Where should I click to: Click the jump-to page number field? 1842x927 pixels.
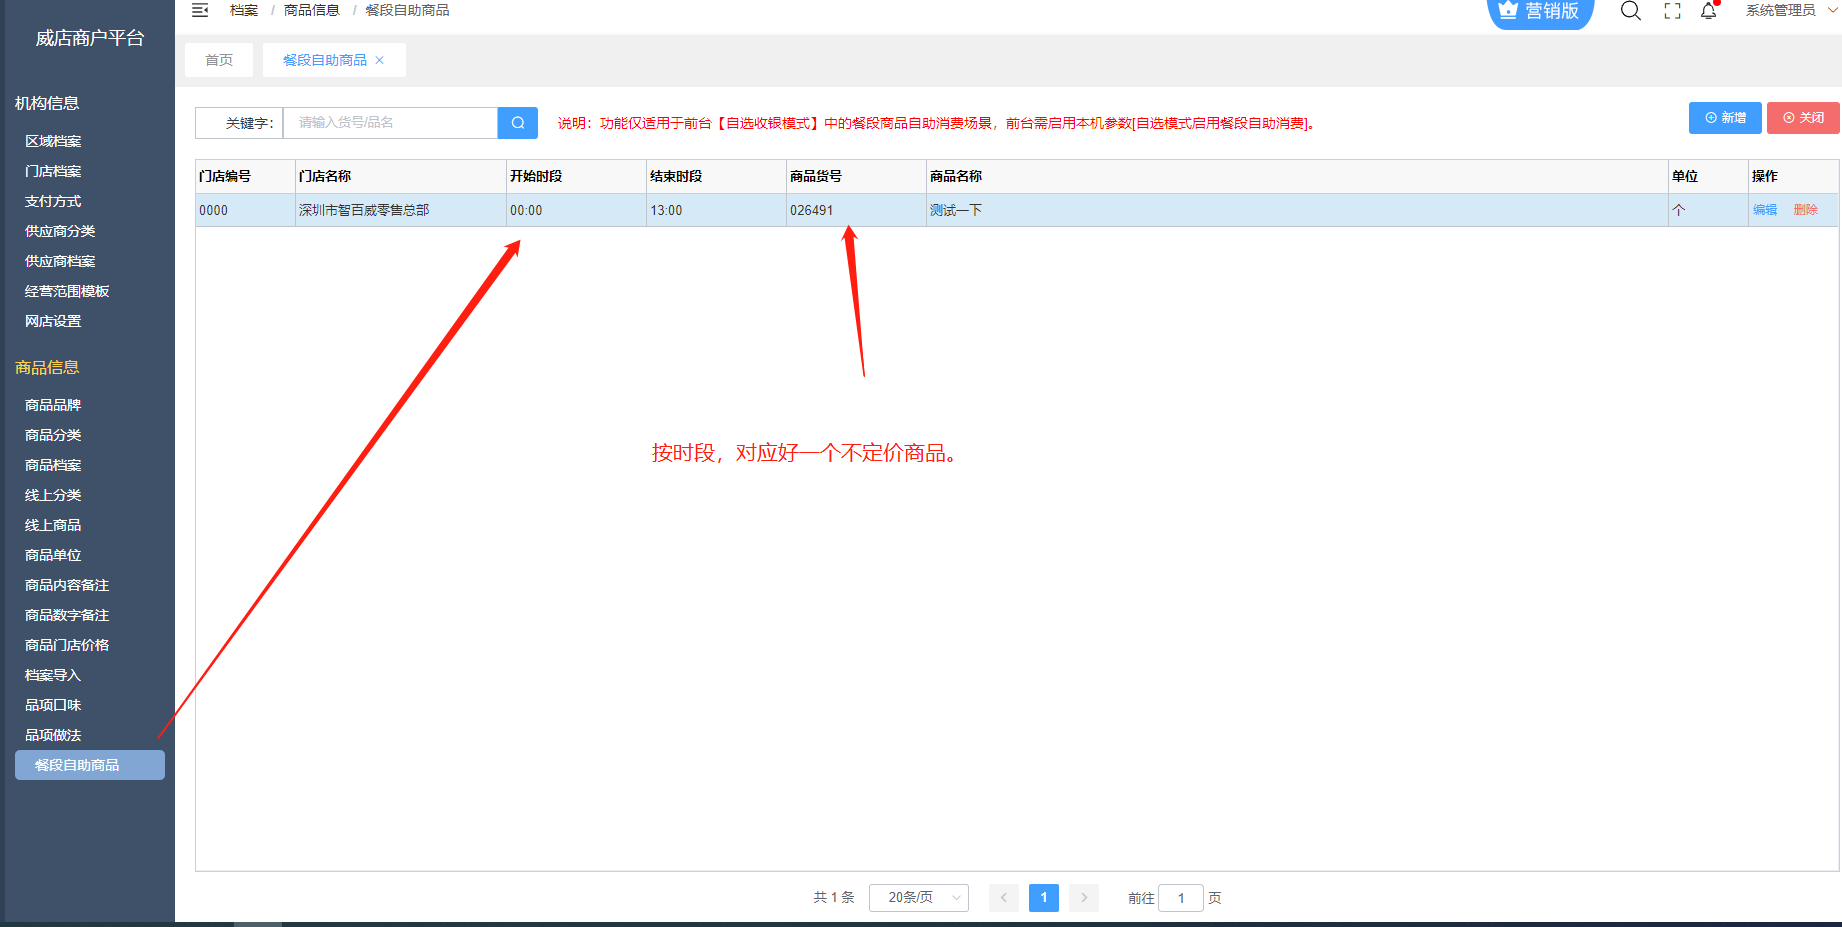(1180, 898)
